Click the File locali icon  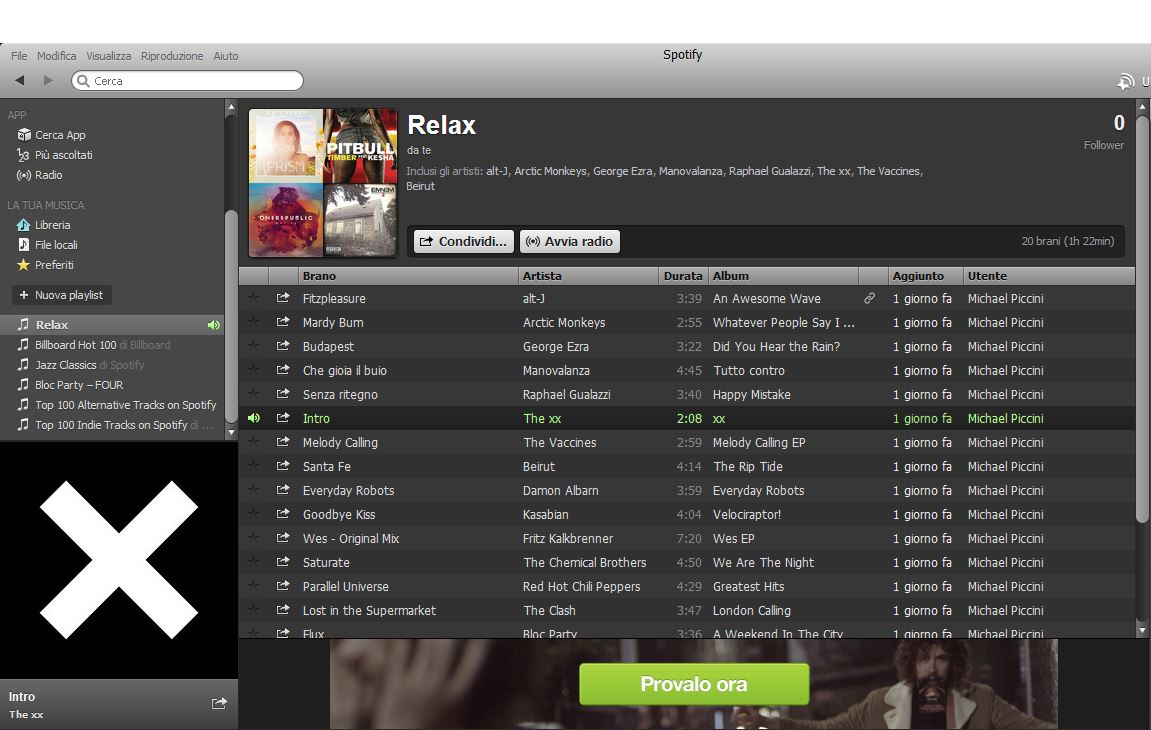[23, 245]
